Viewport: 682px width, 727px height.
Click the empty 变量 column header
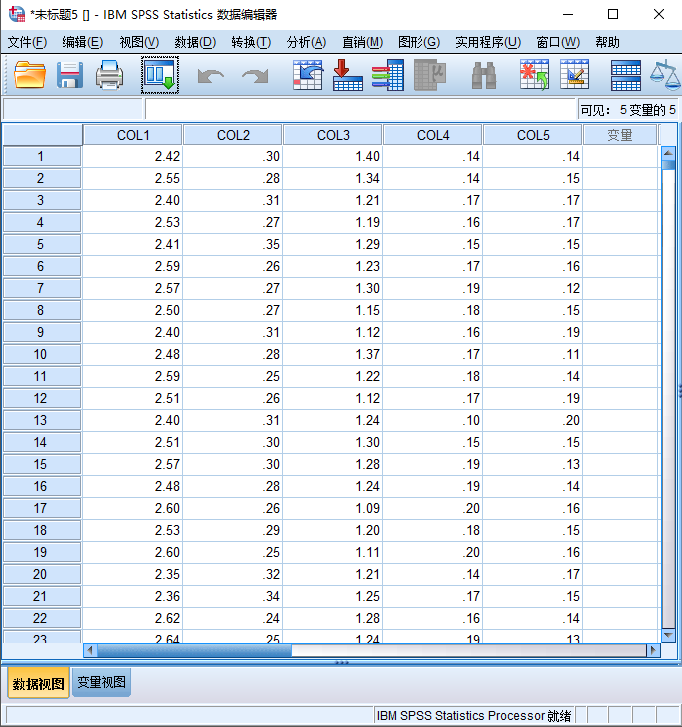click(620, 135)
